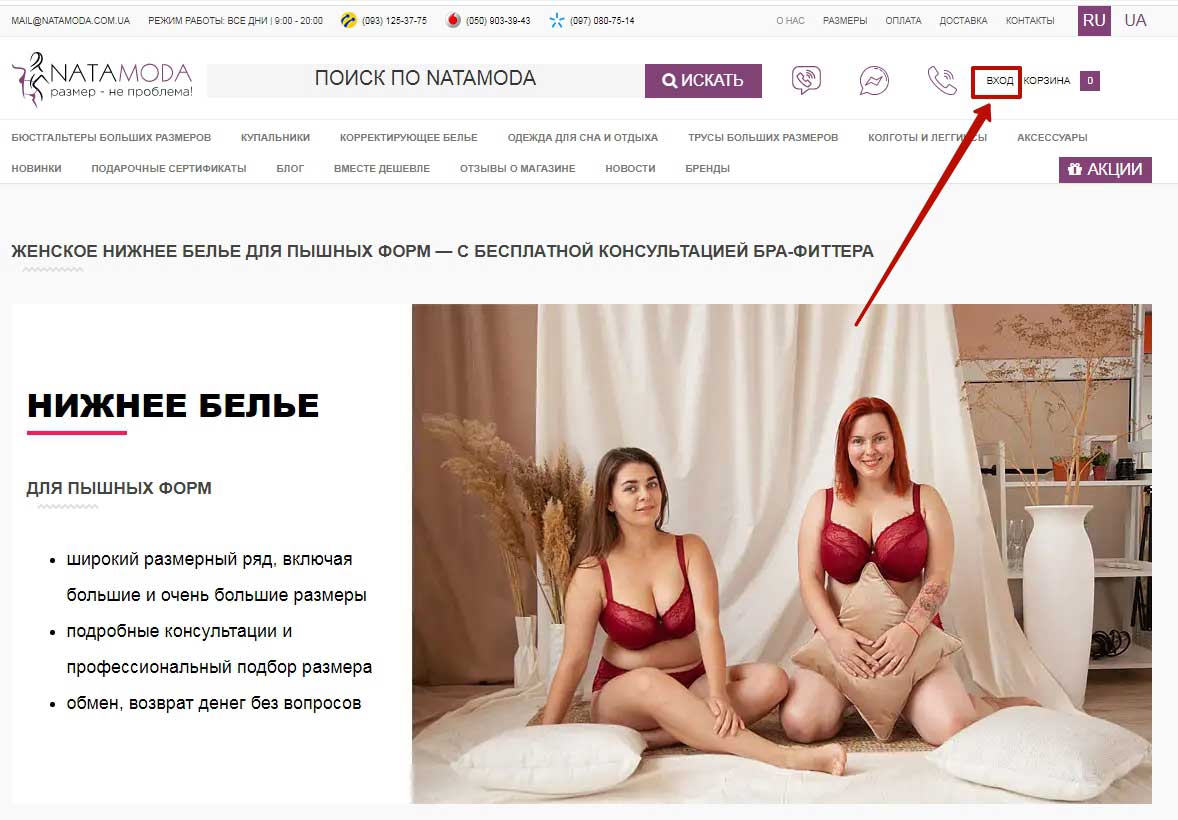
Task: Open the Купальники category menu
Action: click(275, 138)
